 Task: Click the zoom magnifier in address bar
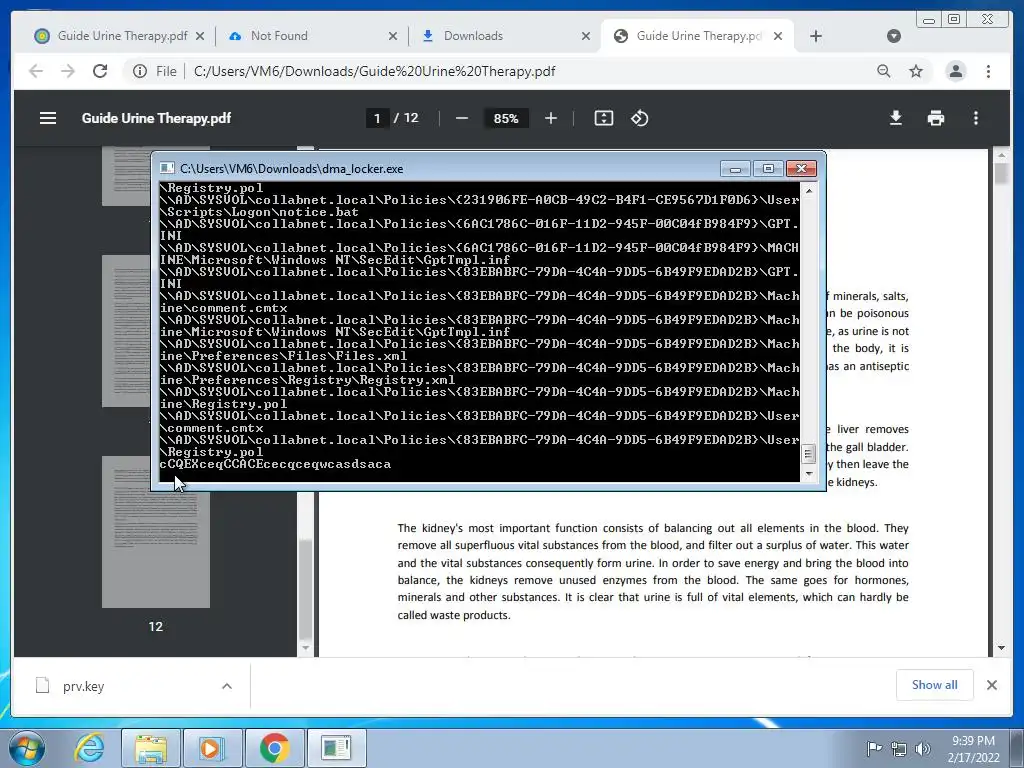[884, 71]
